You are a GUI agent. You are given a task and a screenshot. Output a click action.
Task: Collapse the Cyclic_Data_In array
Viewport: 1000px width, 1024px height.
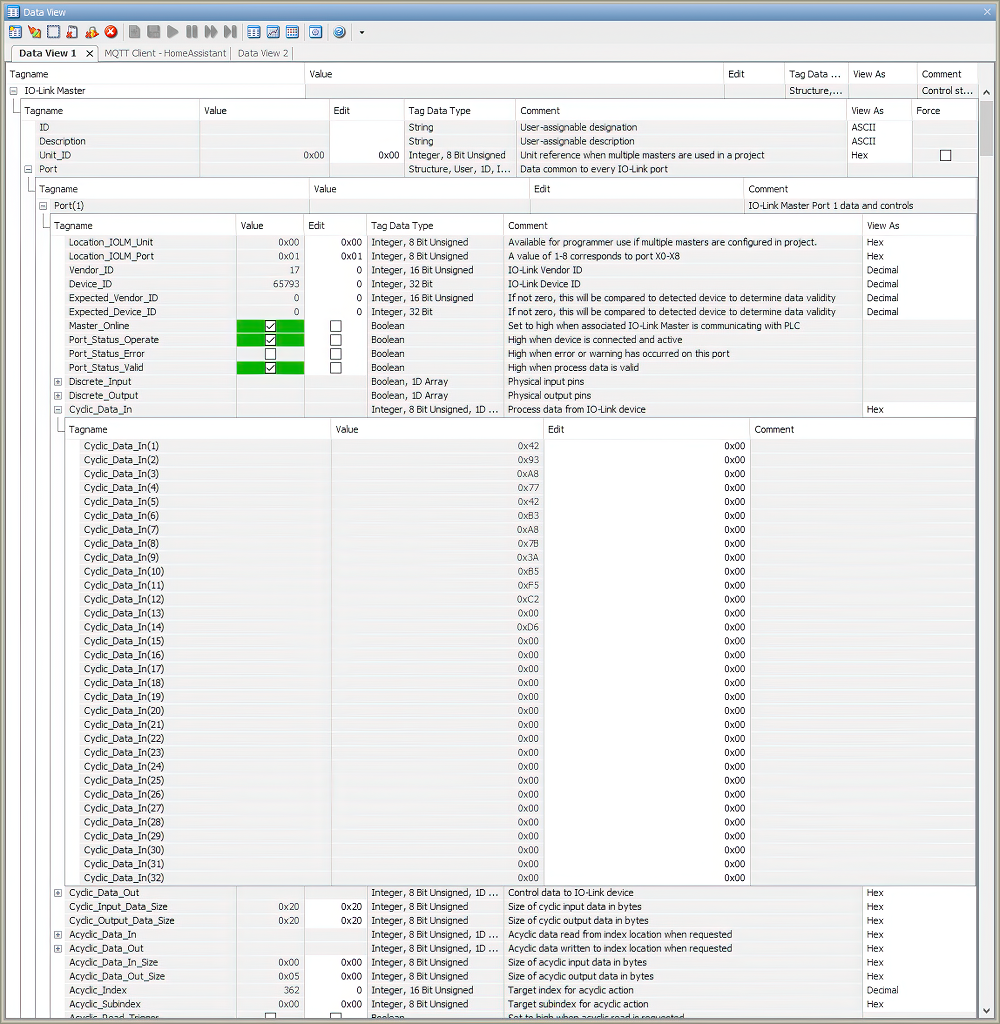point(58,410)
